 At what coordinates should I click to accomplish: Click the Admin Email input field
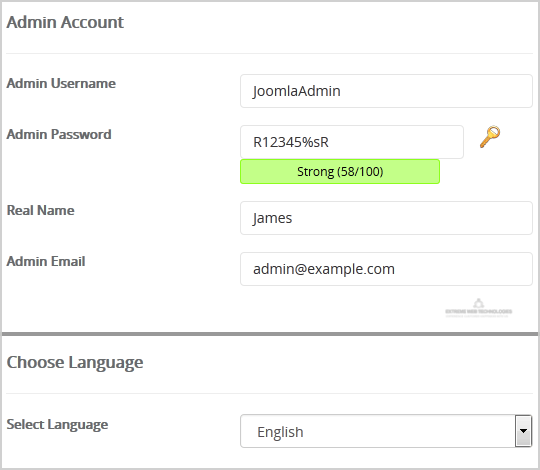click(386, 269)
